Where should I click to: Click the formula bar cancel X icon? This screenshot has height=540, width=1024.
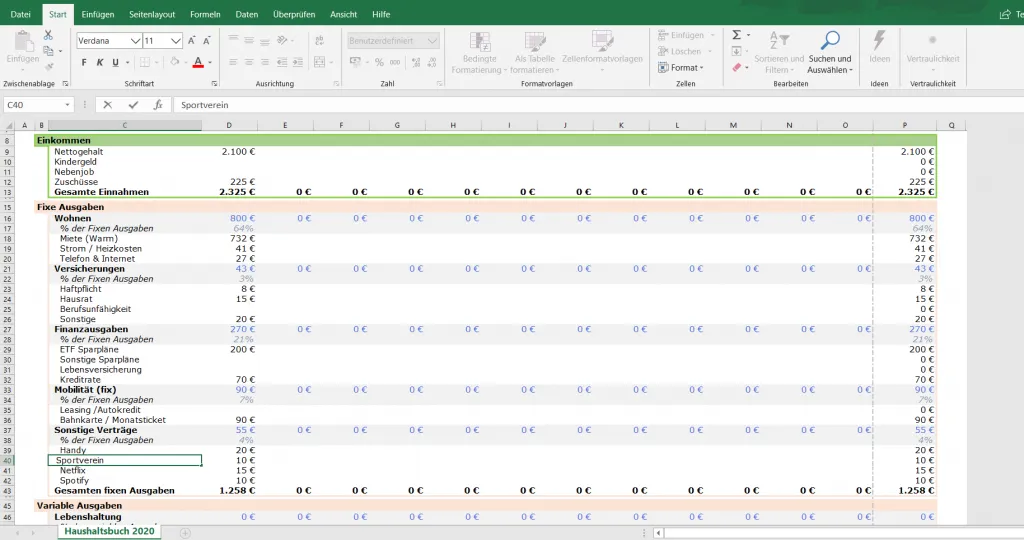[x=108, y=104]
